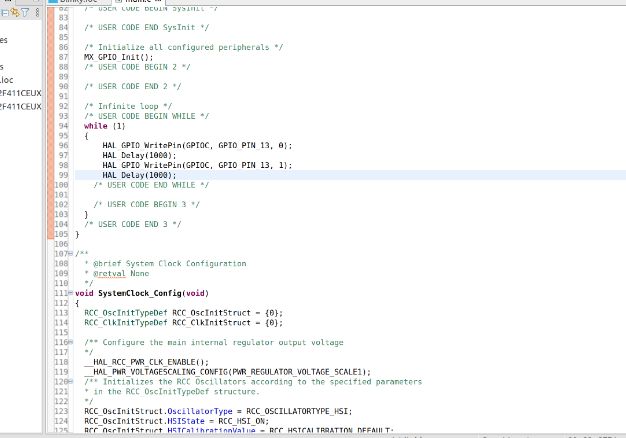Click the 'Initializes the RCC Oscillators' comment
The image size is (626, 438).
point(253,382)
